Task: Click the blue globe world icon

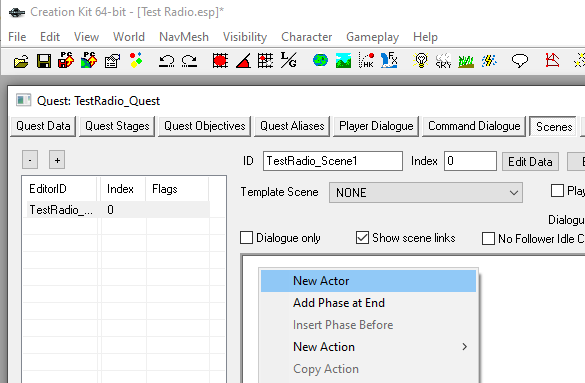Action: pyautogui.click(x=320, y=60)
